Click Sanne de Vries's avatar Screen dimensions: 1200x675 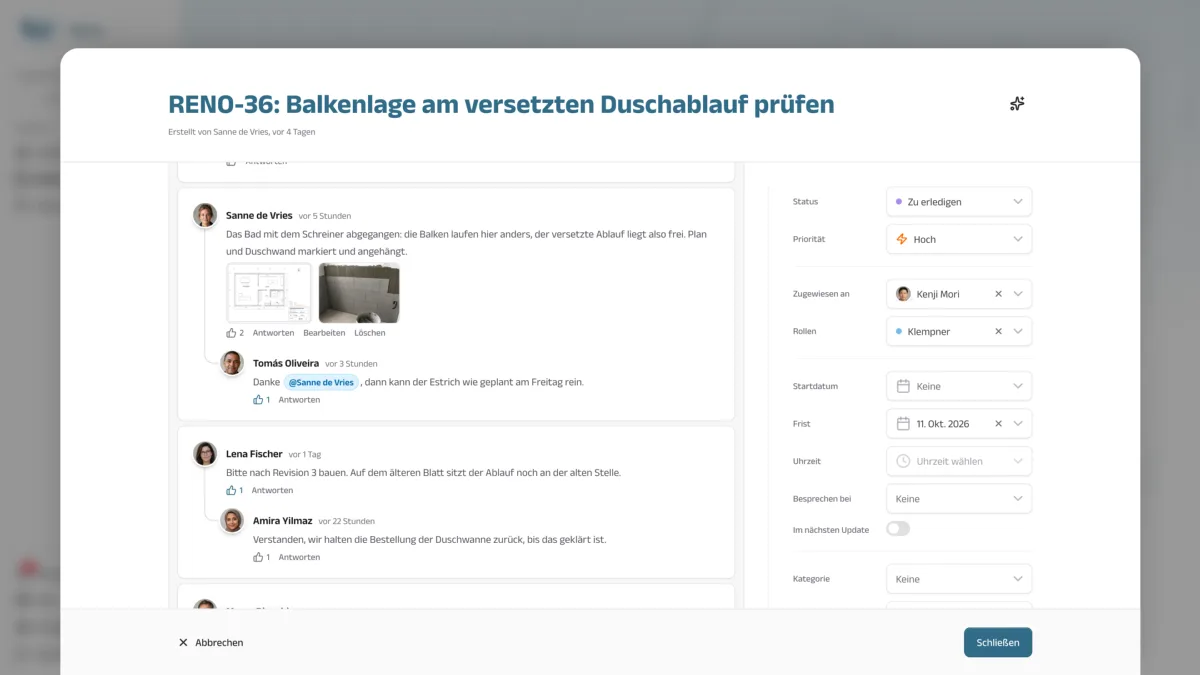[205, 215]
